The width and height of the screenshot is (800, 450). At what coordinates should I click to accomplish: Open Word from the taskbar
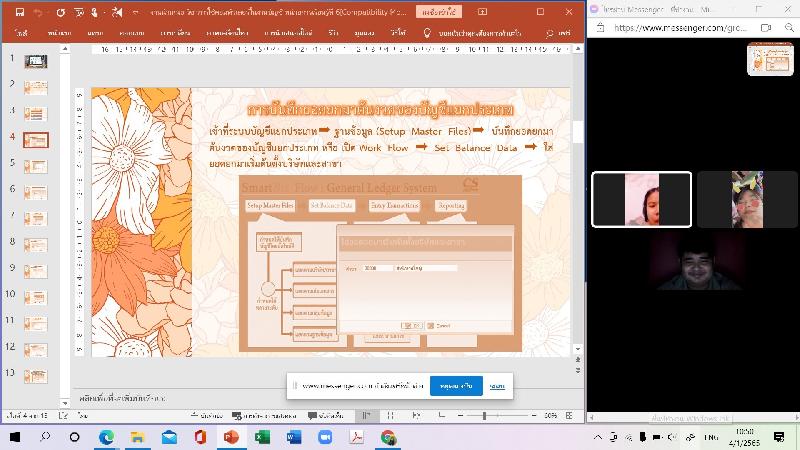[x=293, y=437]
